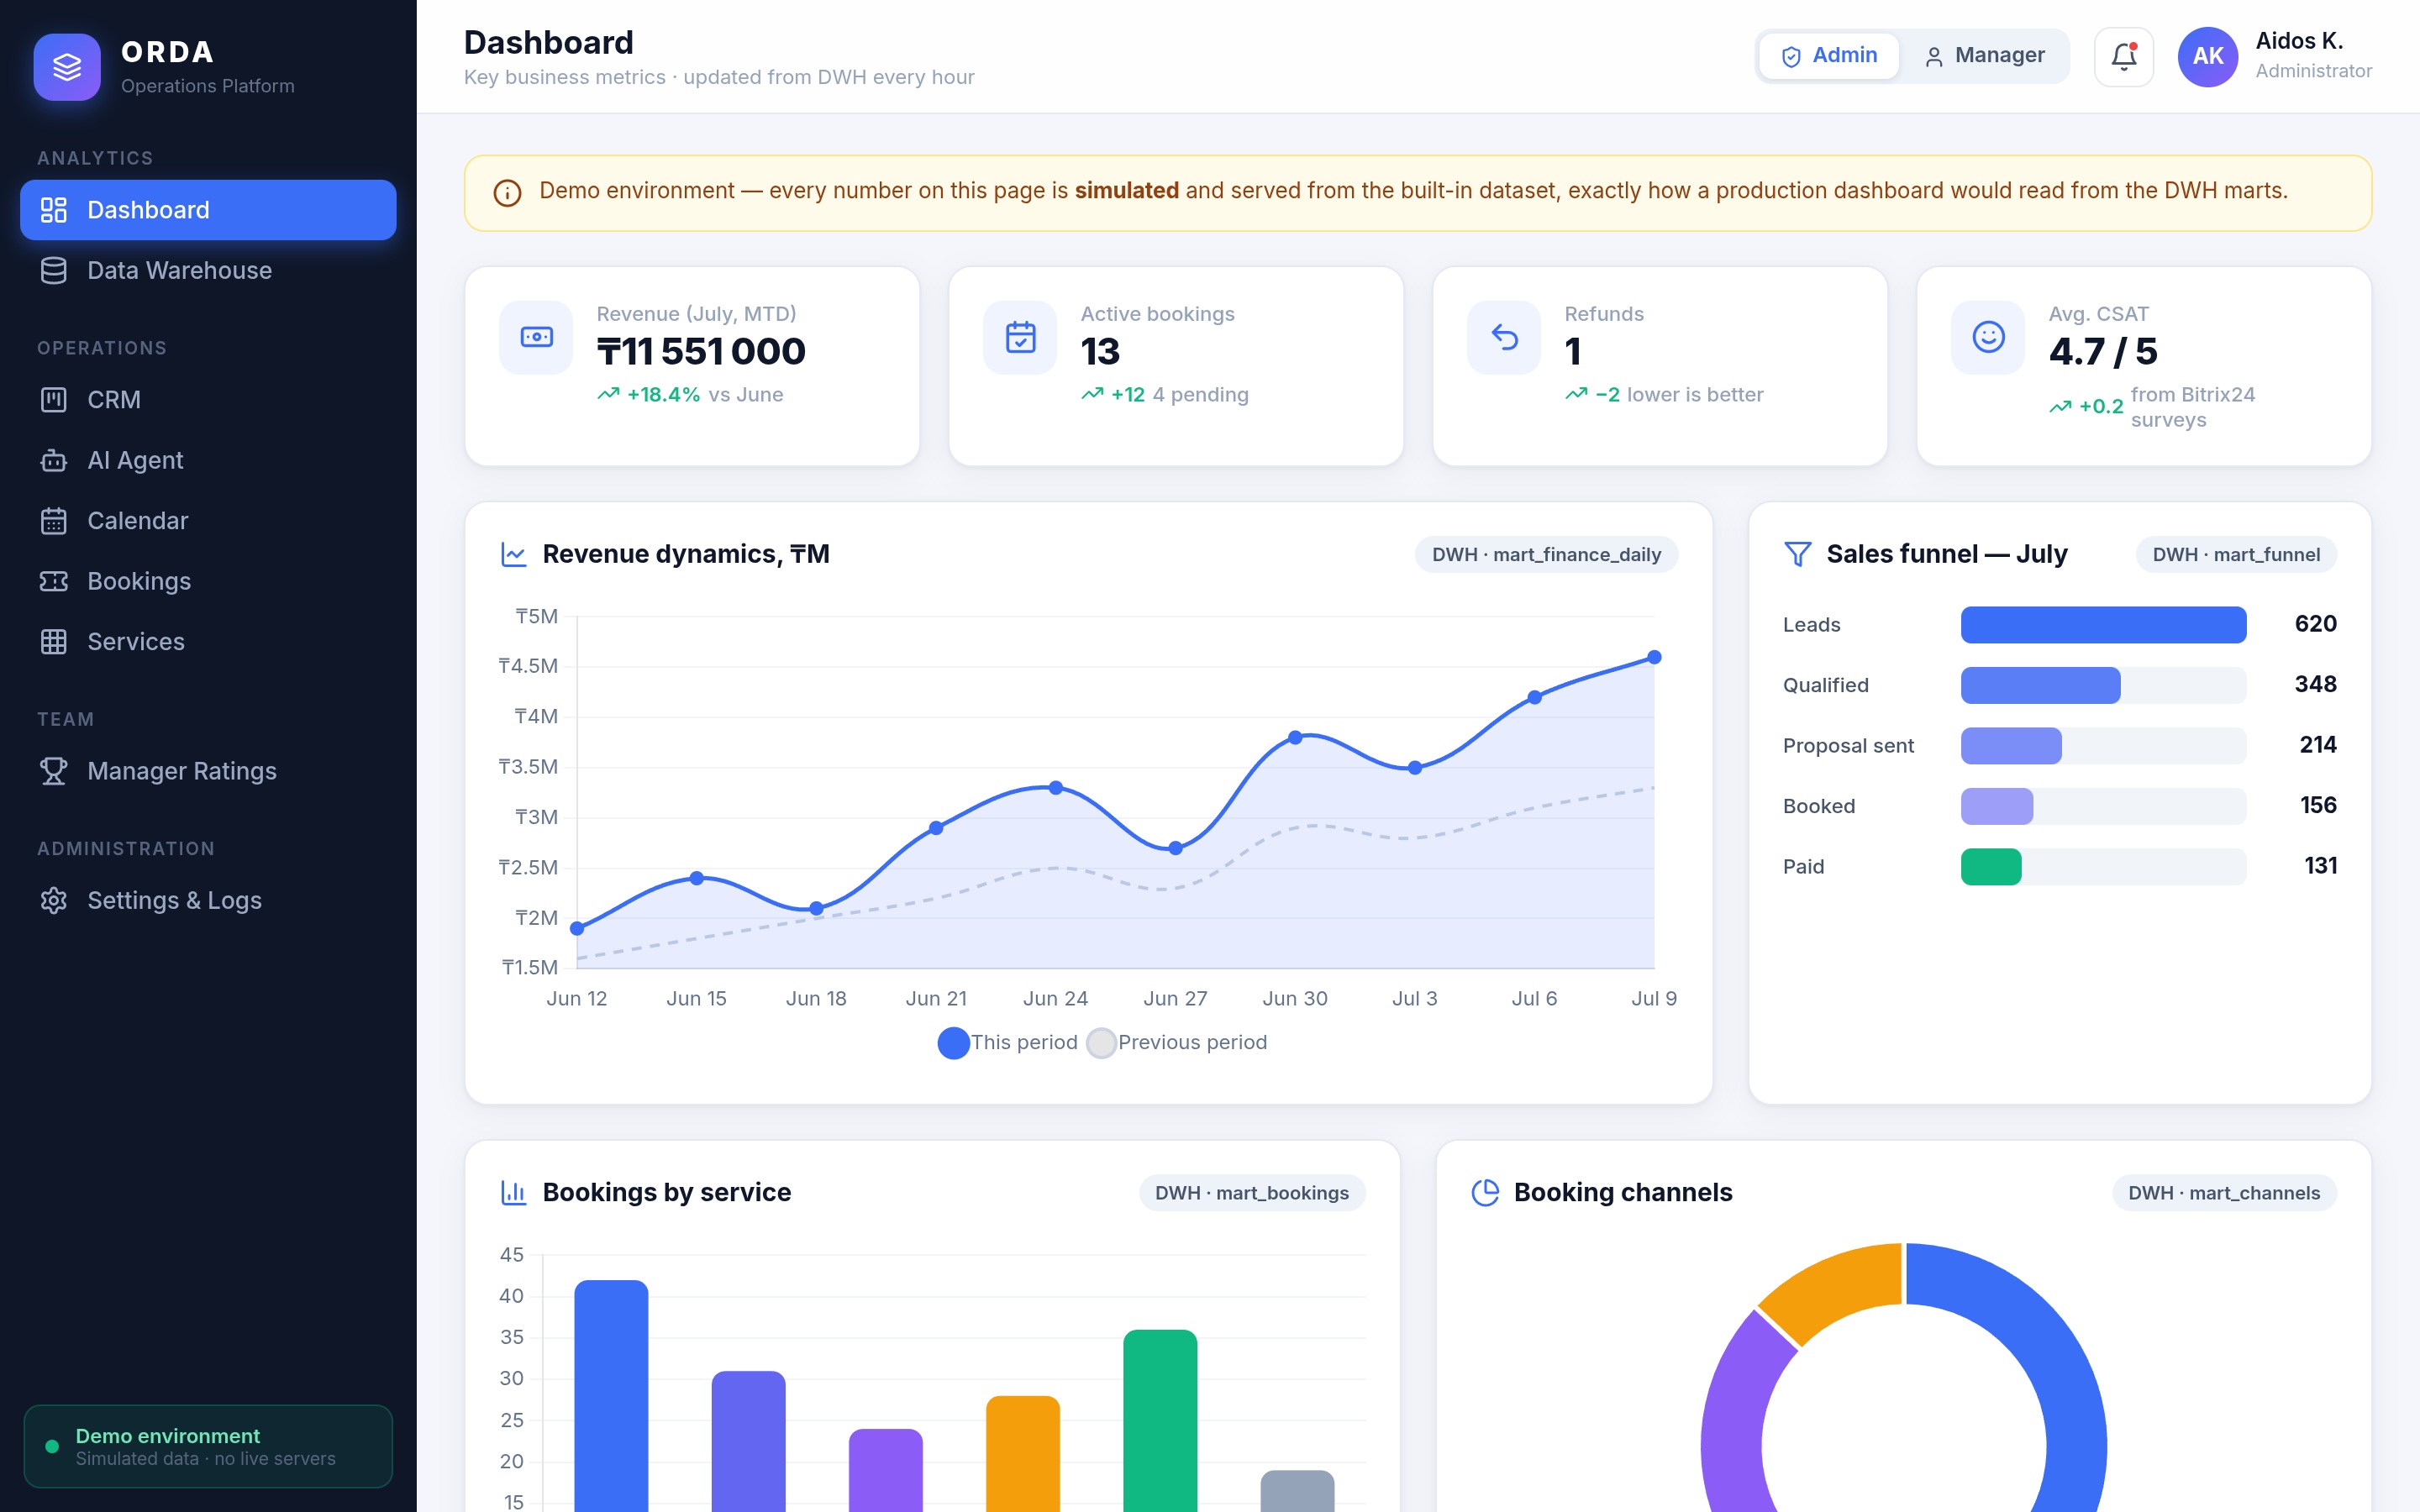Click the Data Warehouse database icon
Screen dimensions: 2420x1512
tap(54, 270)
